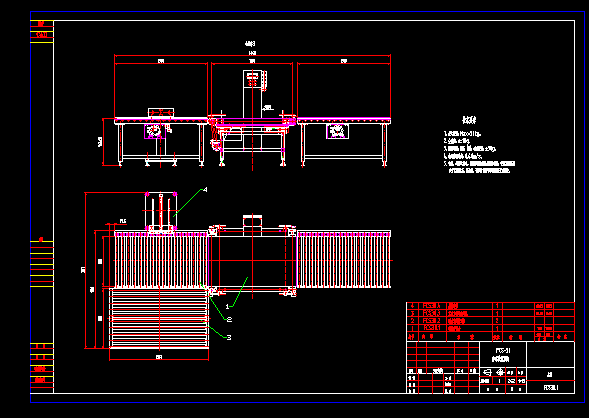
Task: Pick the projection symbol in title block
Action: pos(494,372)
